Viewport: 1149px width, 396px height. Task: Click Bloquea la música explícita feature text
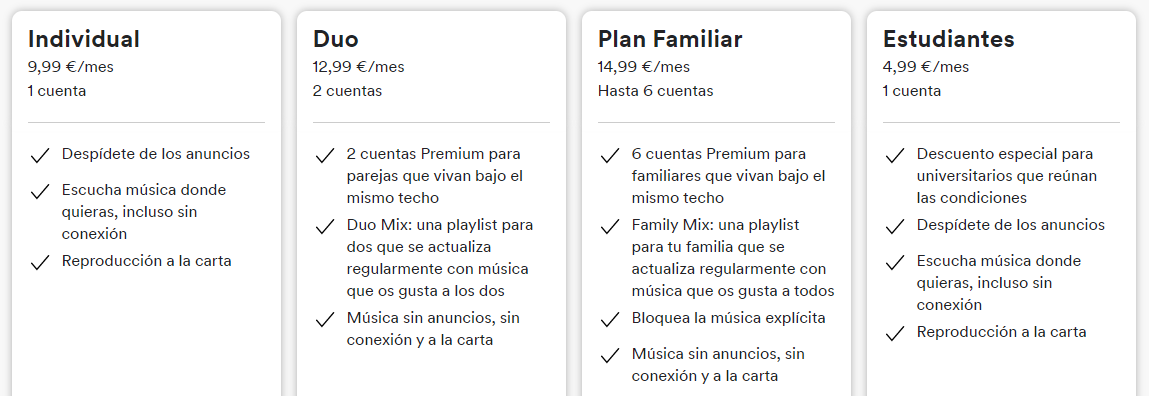[x=728, y=318]
